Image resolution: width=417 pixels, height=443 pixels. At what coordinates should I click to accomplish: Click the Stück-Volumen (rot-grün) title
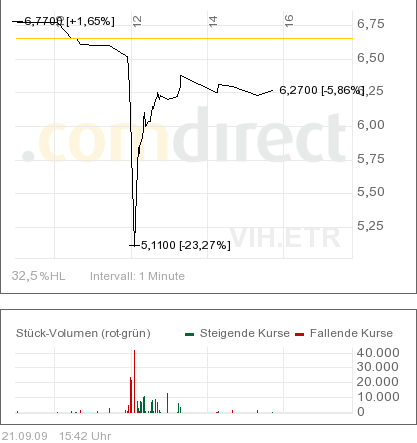click(83, 333)
